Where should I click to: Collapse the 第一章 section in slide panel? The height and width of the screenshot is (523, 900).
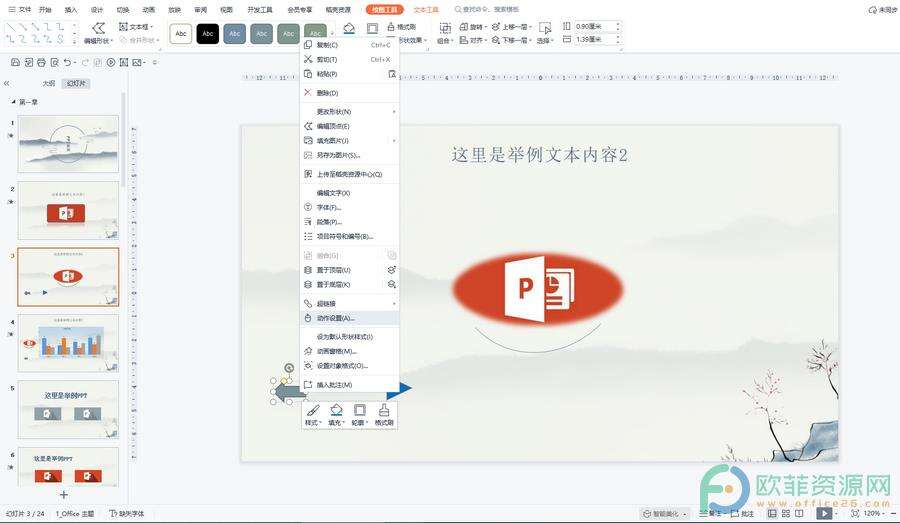[13, 102]
